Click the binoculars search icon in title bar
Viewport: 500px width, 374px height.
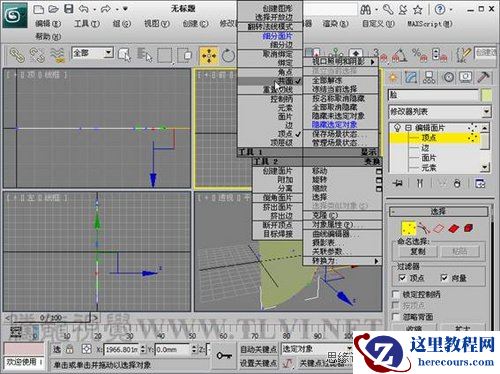pyautogui.click(x=365, y=9)
